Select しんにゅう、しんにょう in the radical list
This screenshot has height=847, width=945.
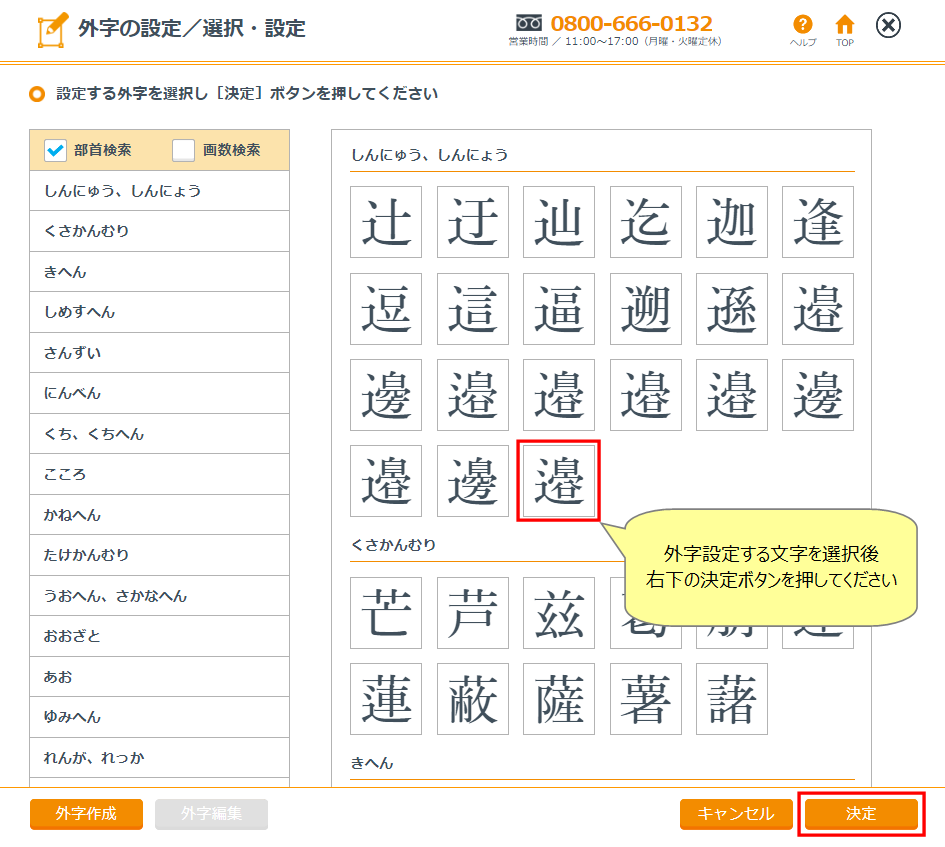click(159, 190)
